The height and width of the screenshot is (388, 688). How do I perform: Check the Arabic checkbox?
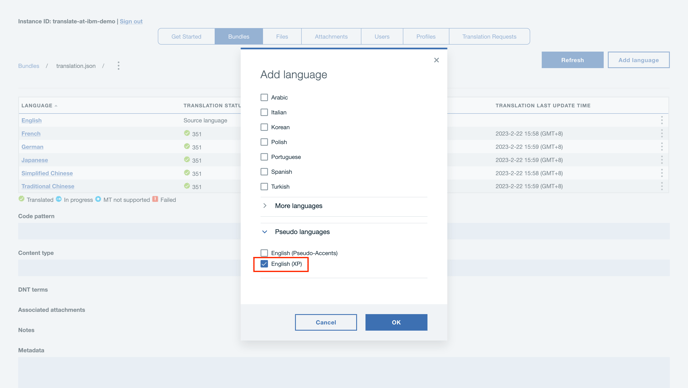point(264,97)
